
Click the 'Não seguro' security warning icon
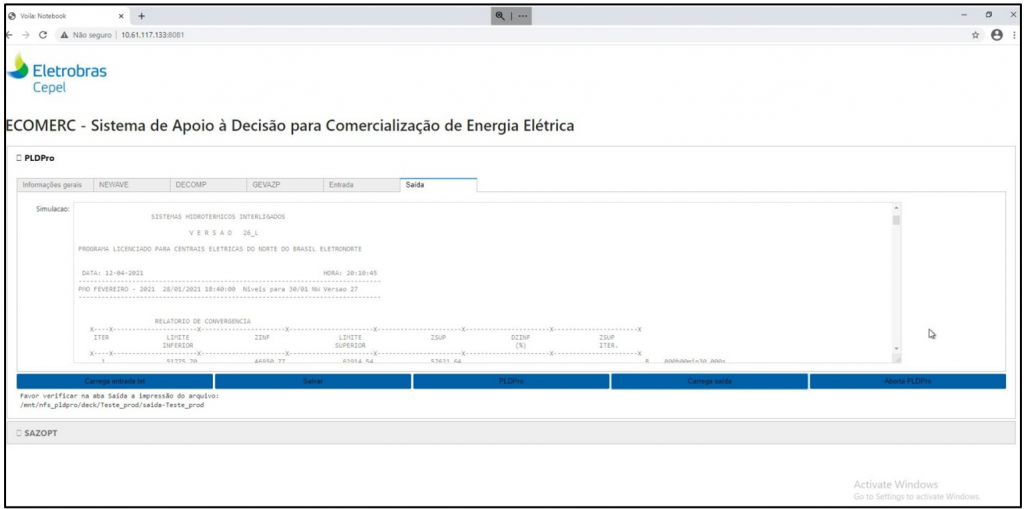click(x=64, y=35)
